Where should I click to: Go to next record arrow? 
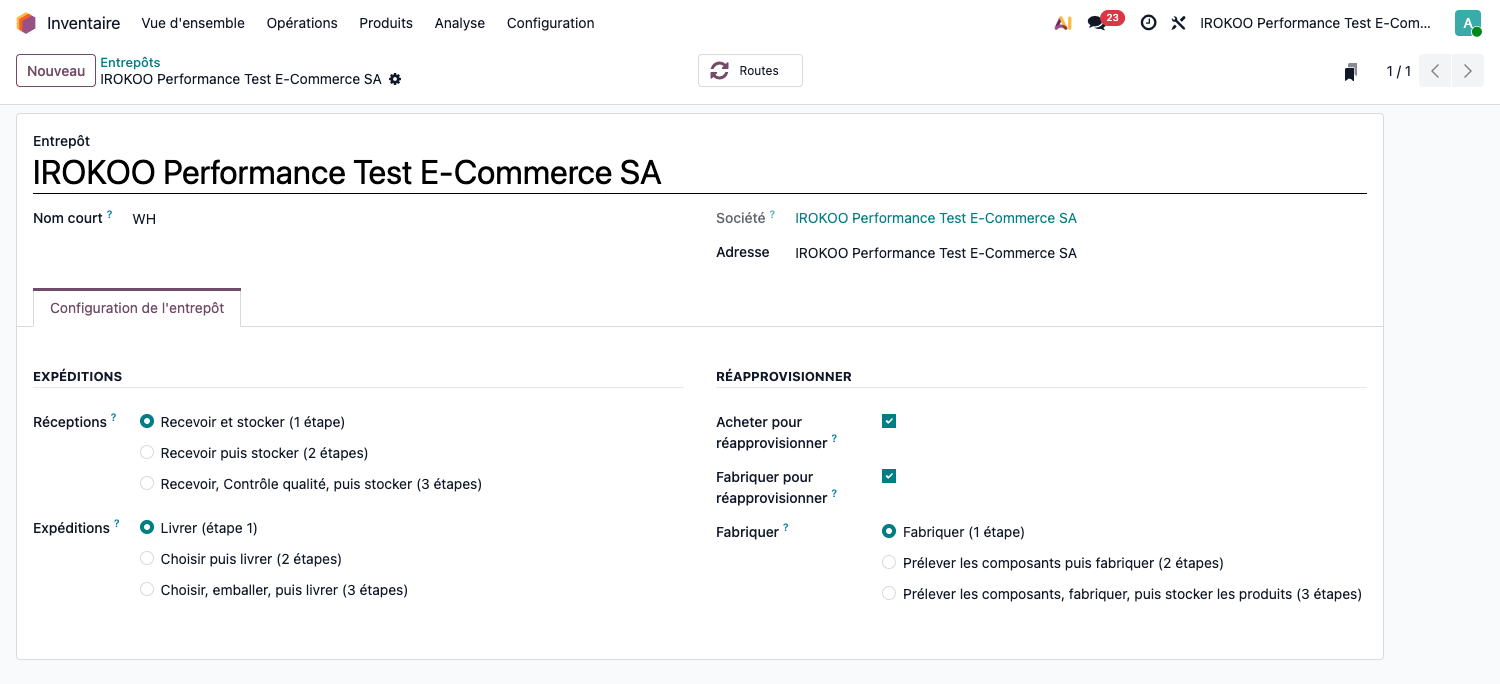1467,71
